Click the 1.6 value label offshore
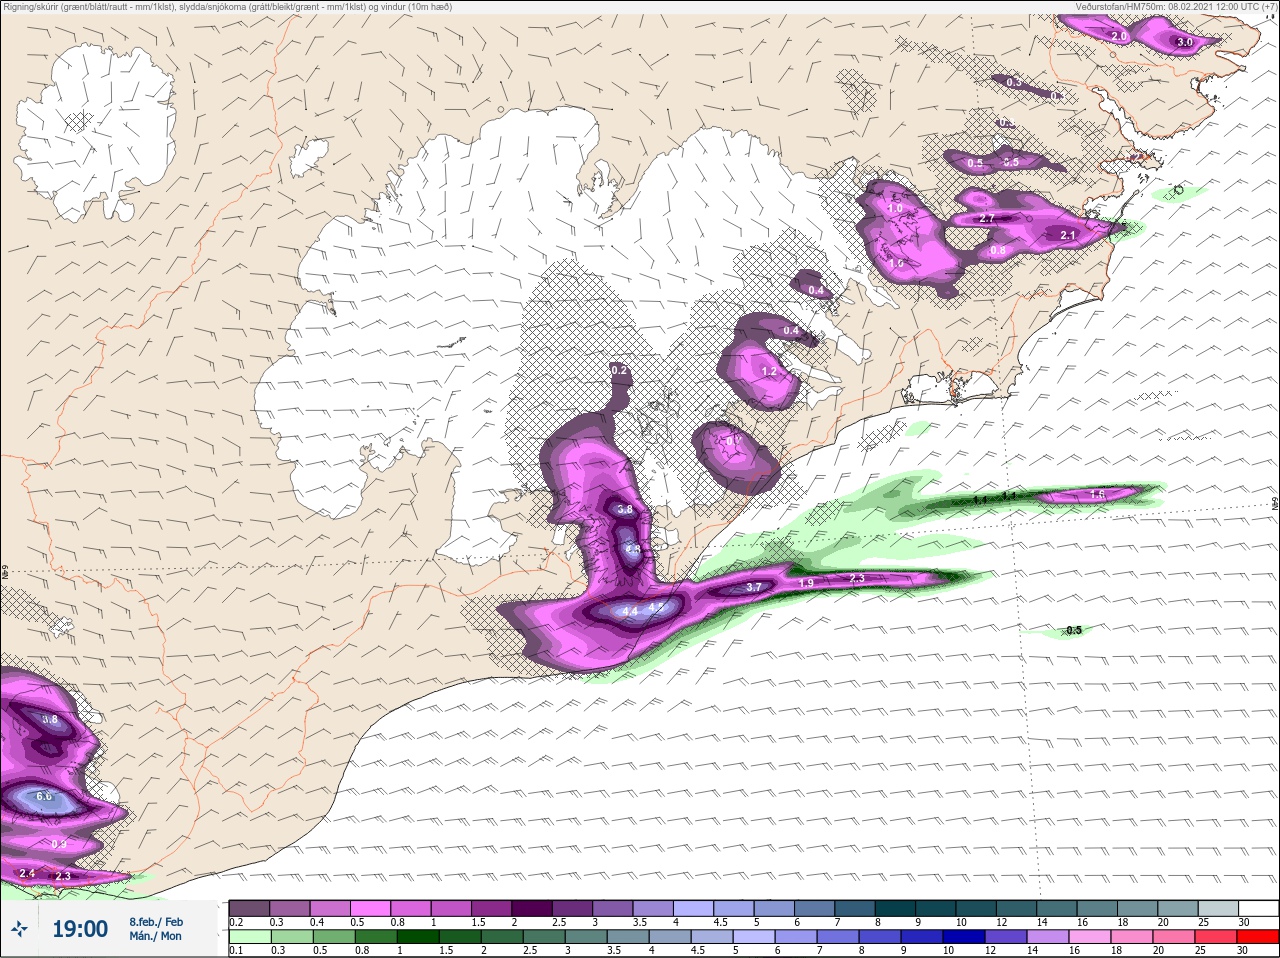The height and width of the screenshot is (958, 1280). coord(1097,494)
